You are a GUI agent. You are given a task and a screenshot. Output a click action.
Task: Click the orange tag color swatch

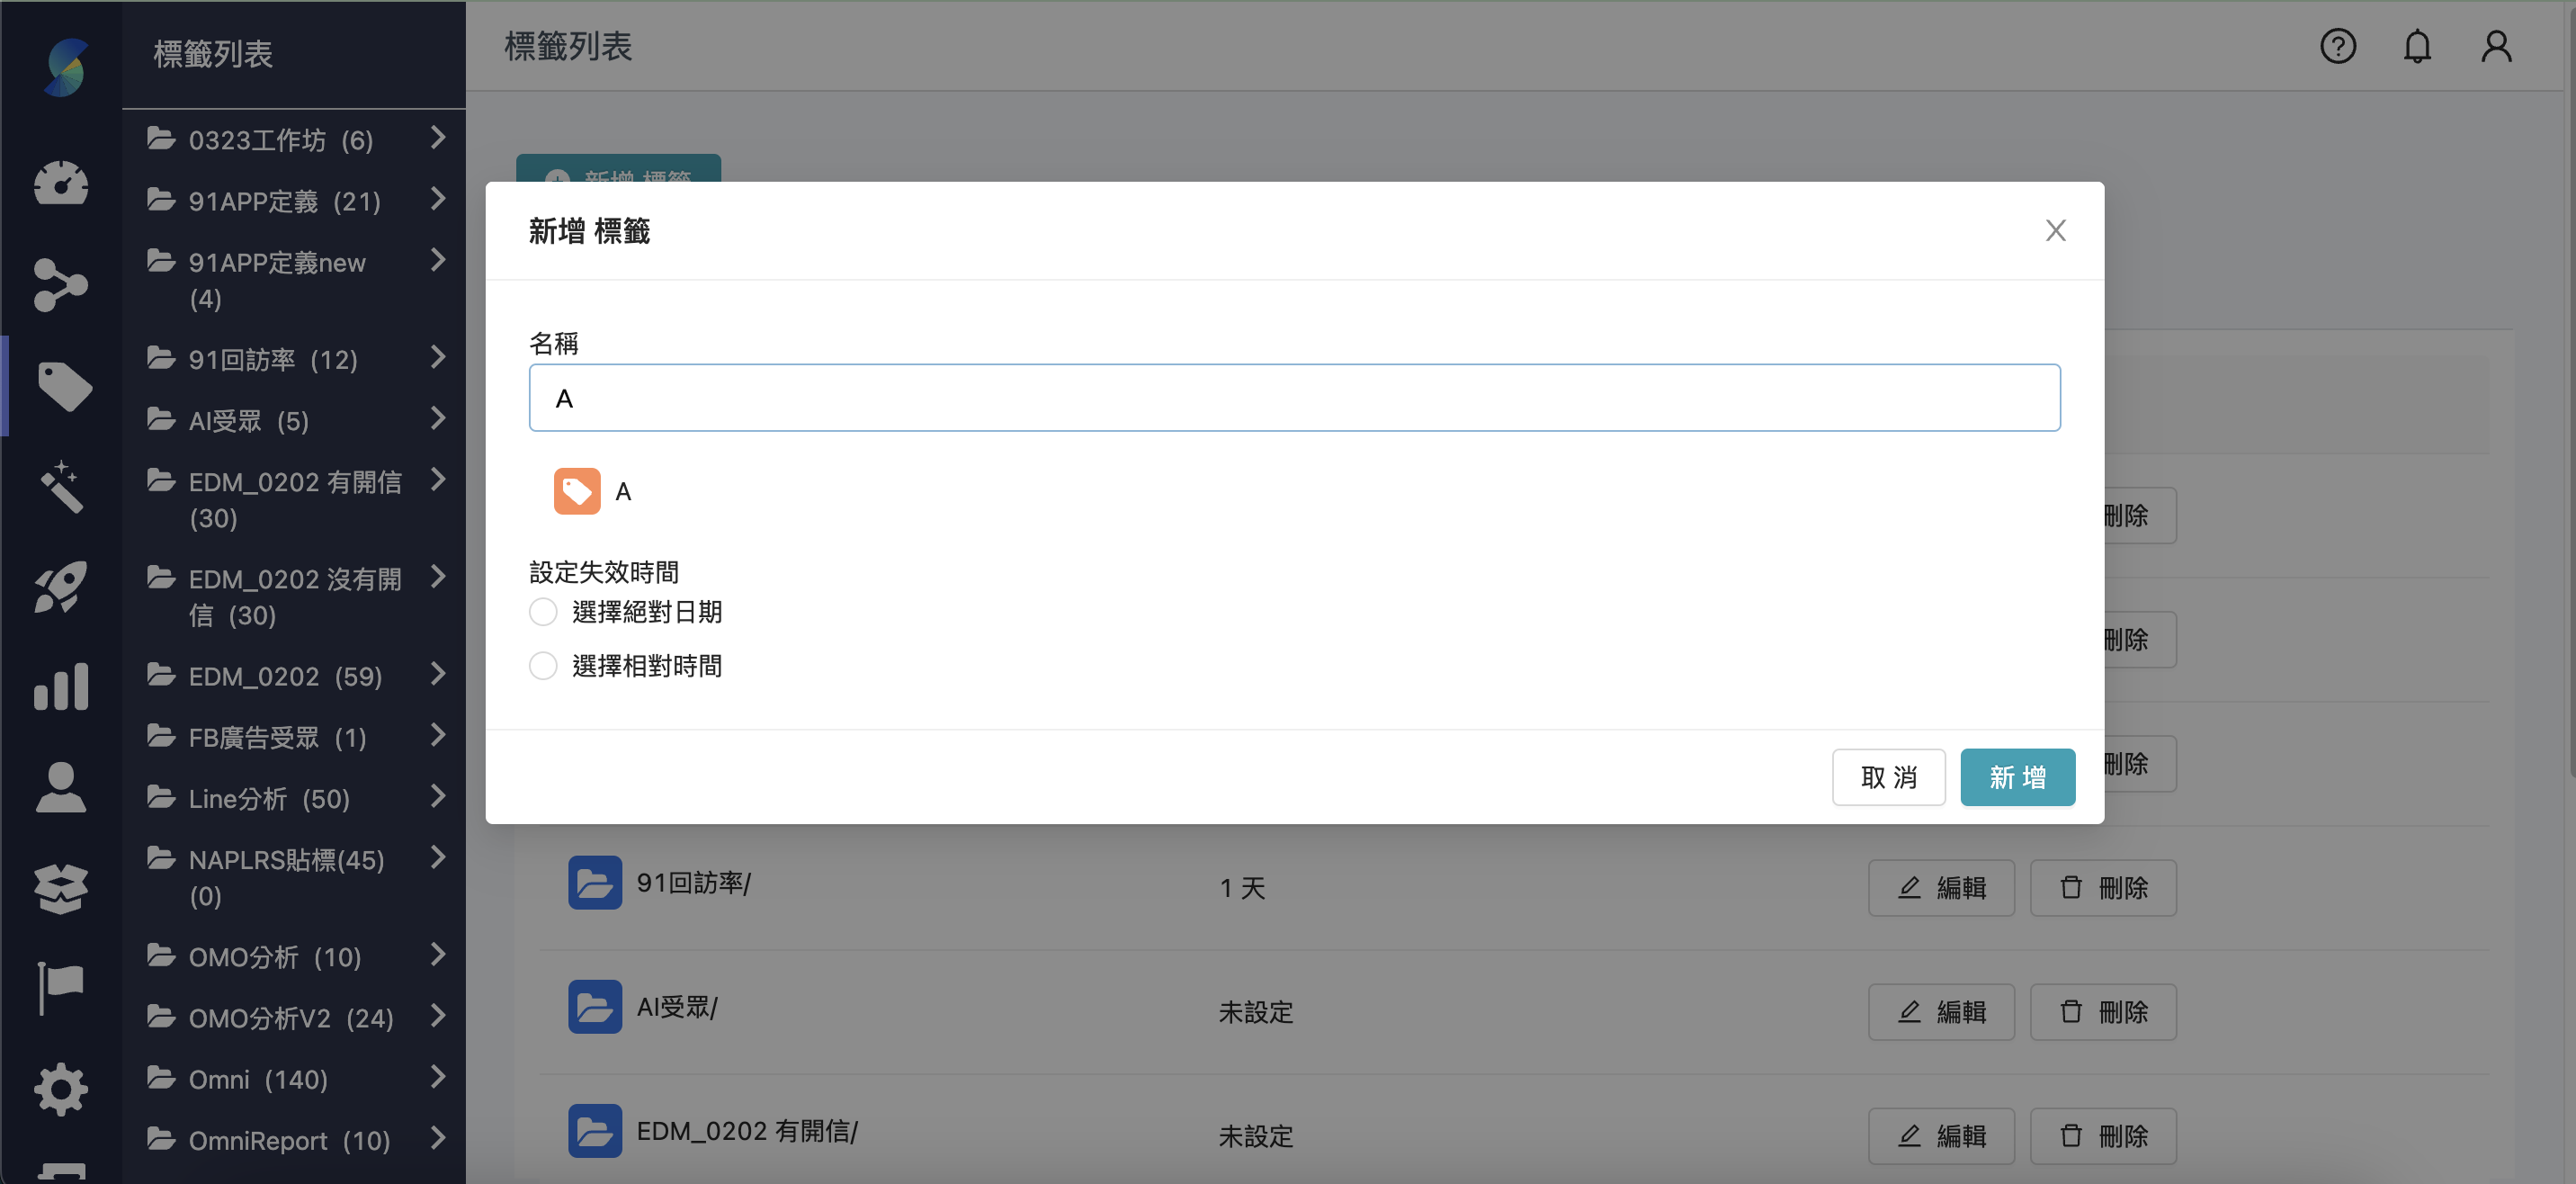click(x=577, y=491)
